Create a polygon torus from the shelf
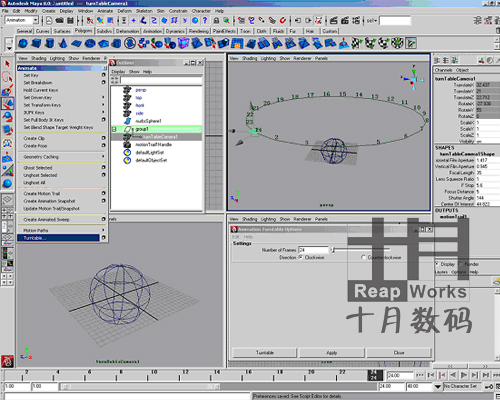The image size is (500, 400). (90, 43)
